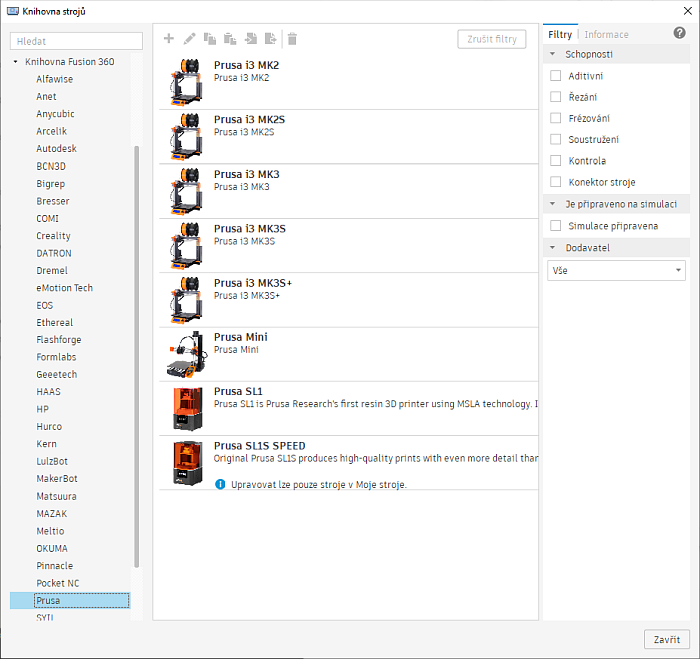Select Anycubic in the vendor tree
700x659 pixels.
(55, 114)
